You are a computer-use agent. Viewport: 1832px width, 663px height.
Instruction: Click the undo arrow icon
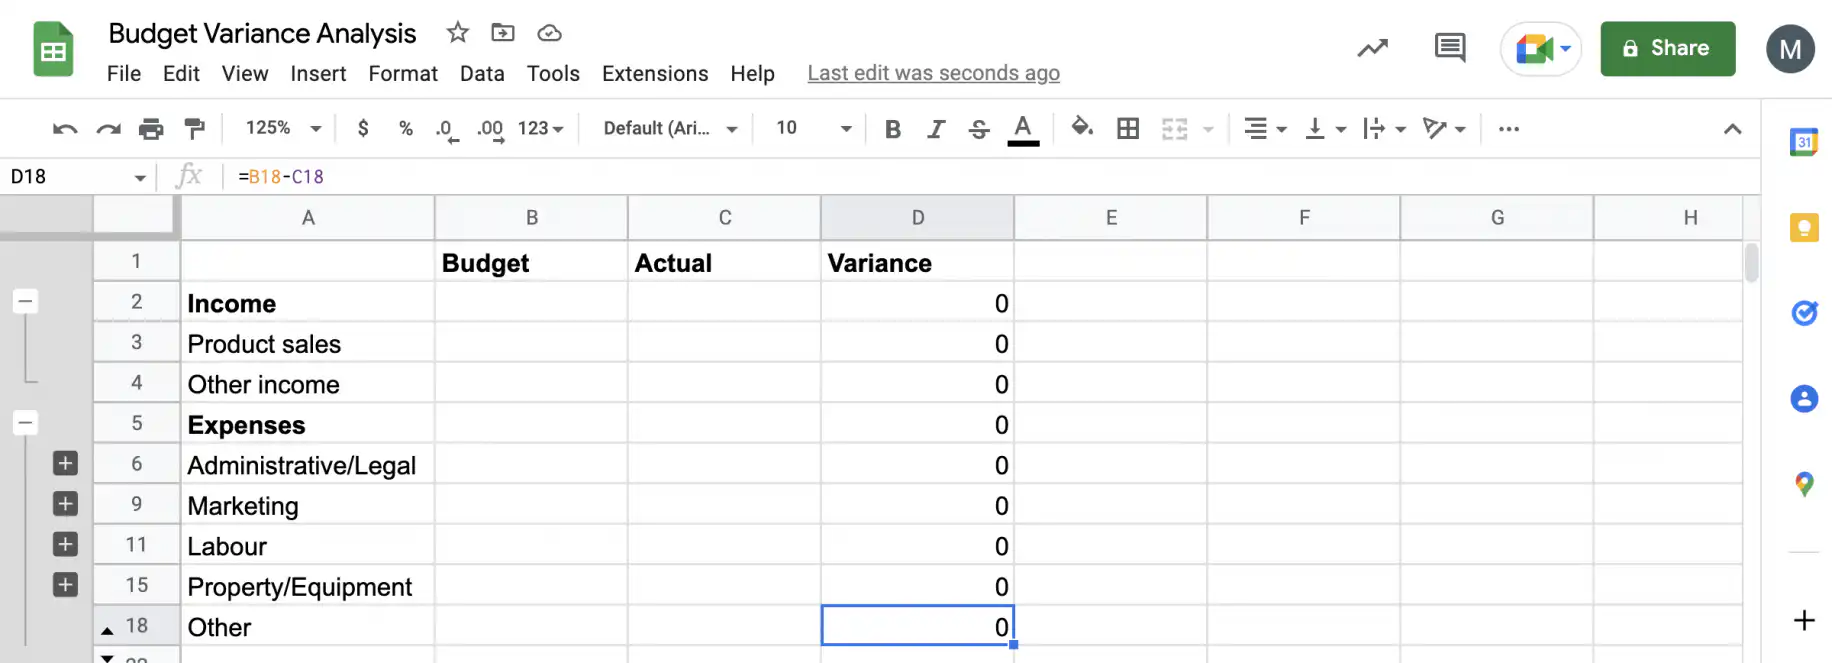tap(65, 129)
